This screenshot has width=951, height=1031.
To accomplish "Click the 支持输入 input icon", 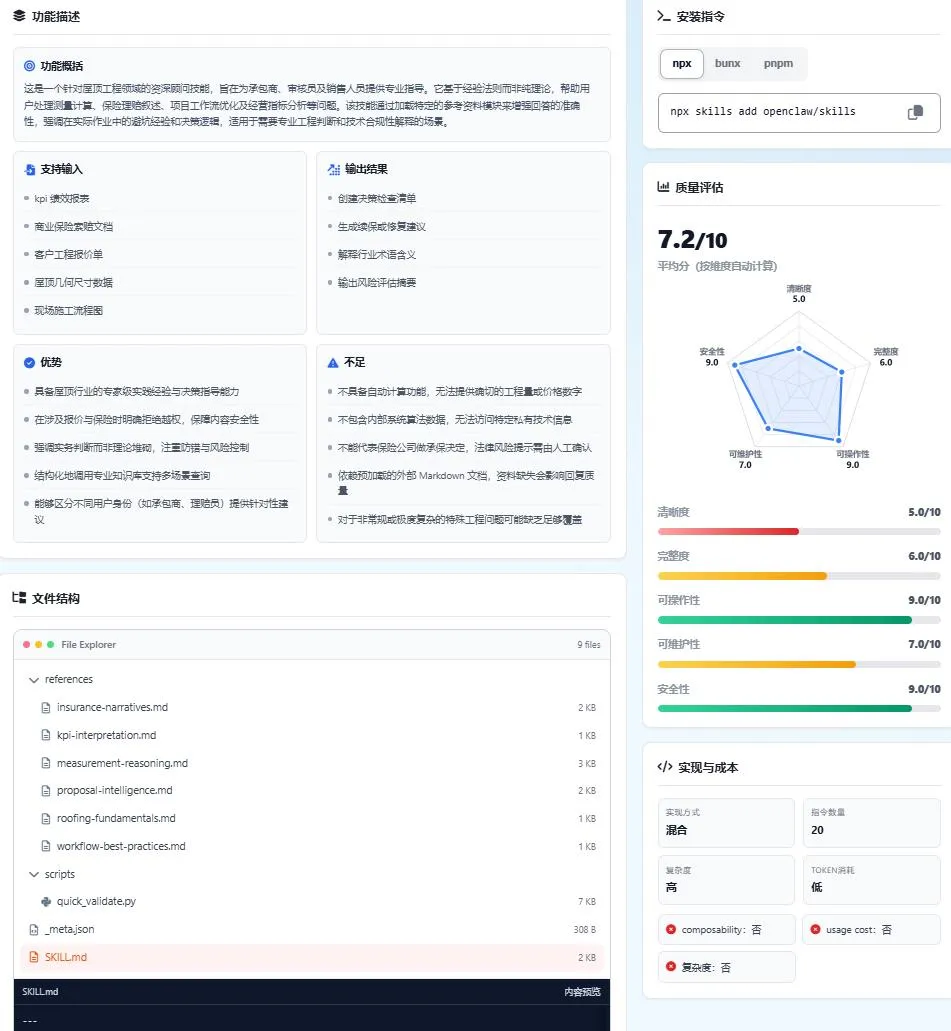I will pyautogui.click(x=30, y=170).
